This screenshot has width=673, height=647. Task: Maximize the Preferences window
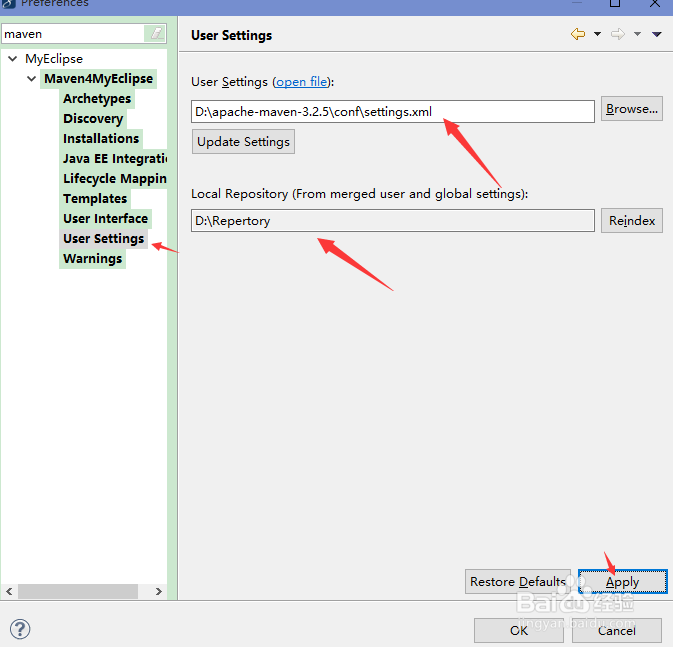[x=615, y=3]
